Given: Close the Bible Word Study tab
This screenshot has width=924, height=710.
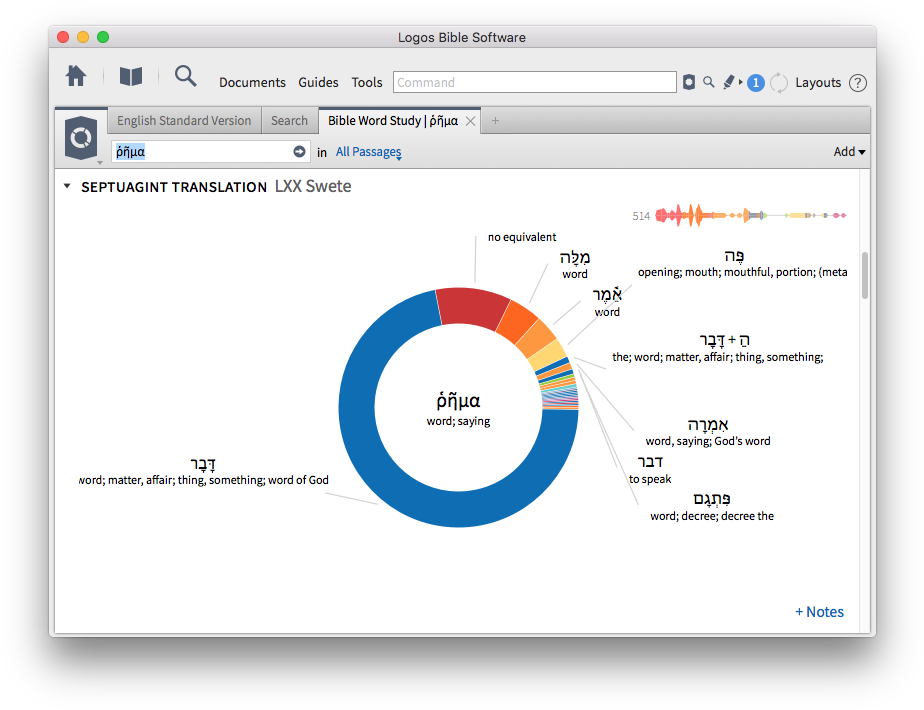Looking at the screenshot, I should 470,121.
